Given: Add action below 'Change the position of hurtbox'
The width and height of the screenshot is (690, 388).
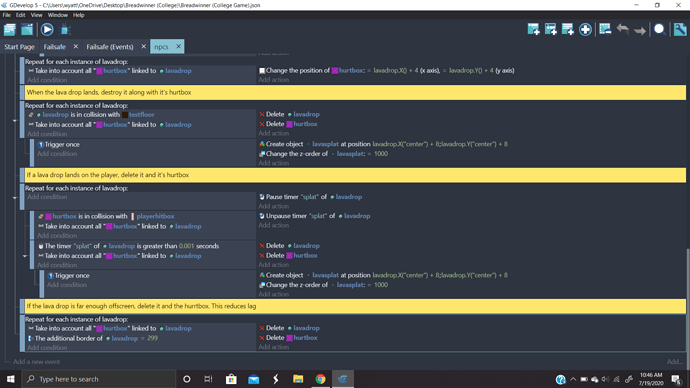Looking at the screenshot, I should click(274, 80).
